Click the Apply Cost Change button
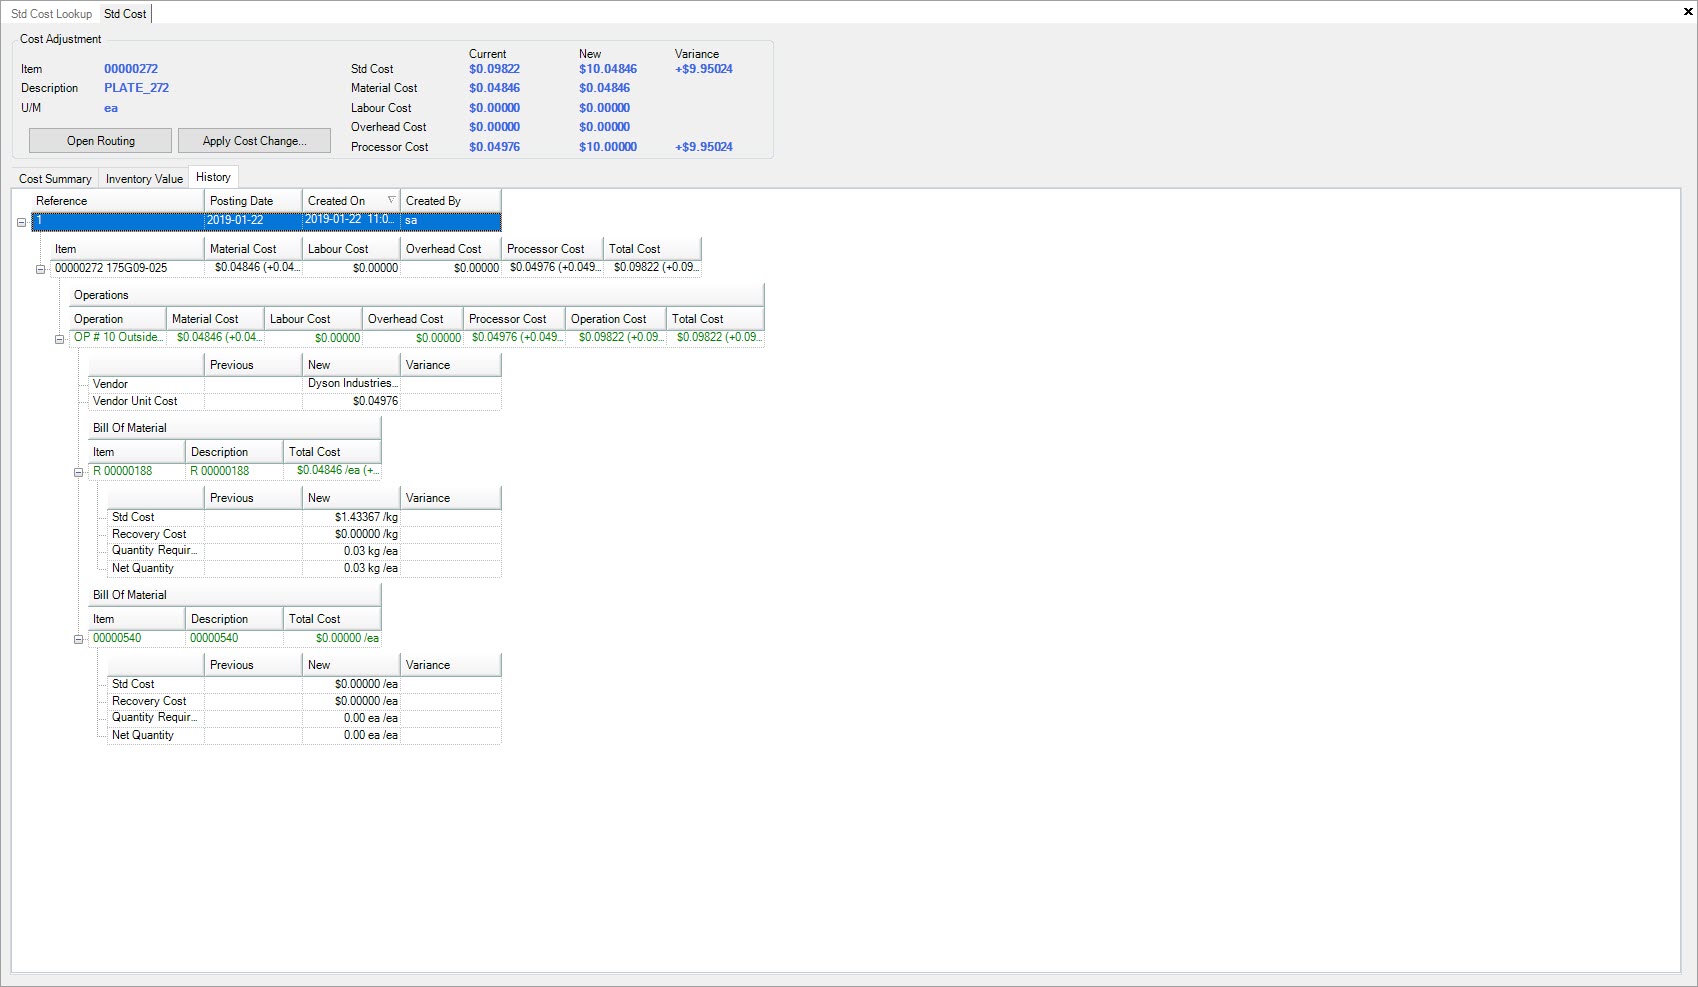The height and width of the screenshot is (987, 1698). tap(254, 141)
